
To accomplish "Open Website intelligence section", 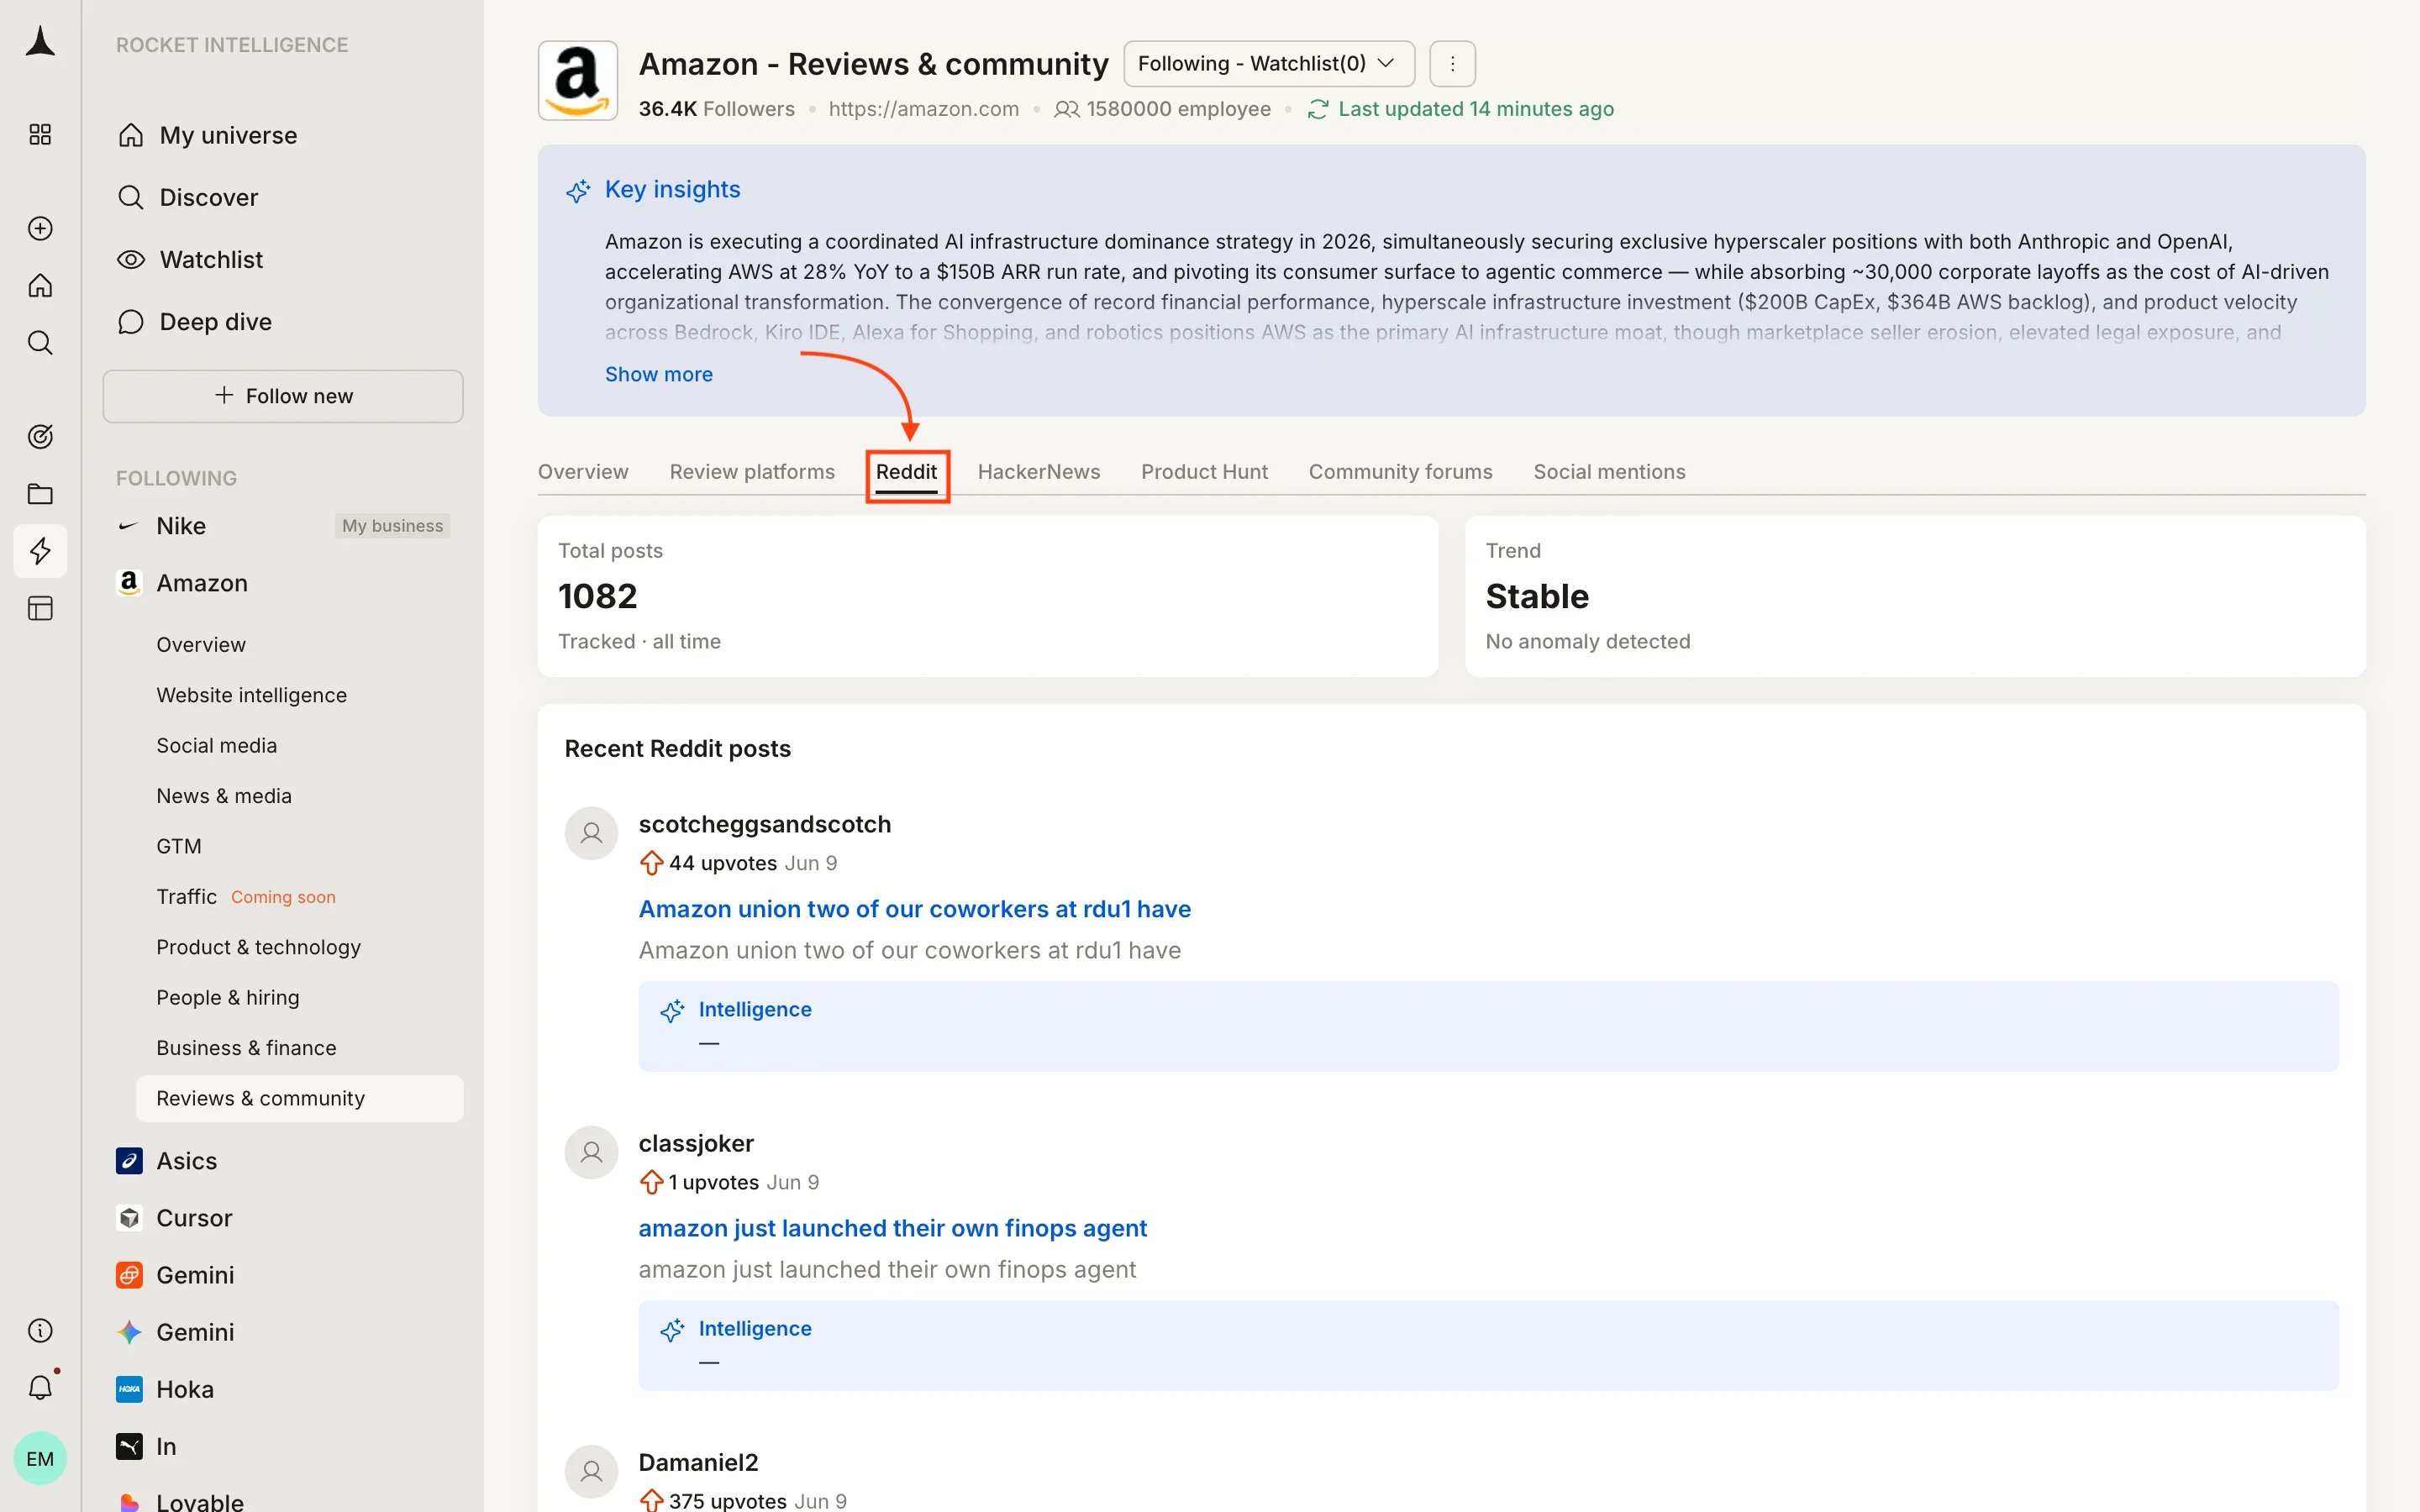I will click(x=252, y=695).
